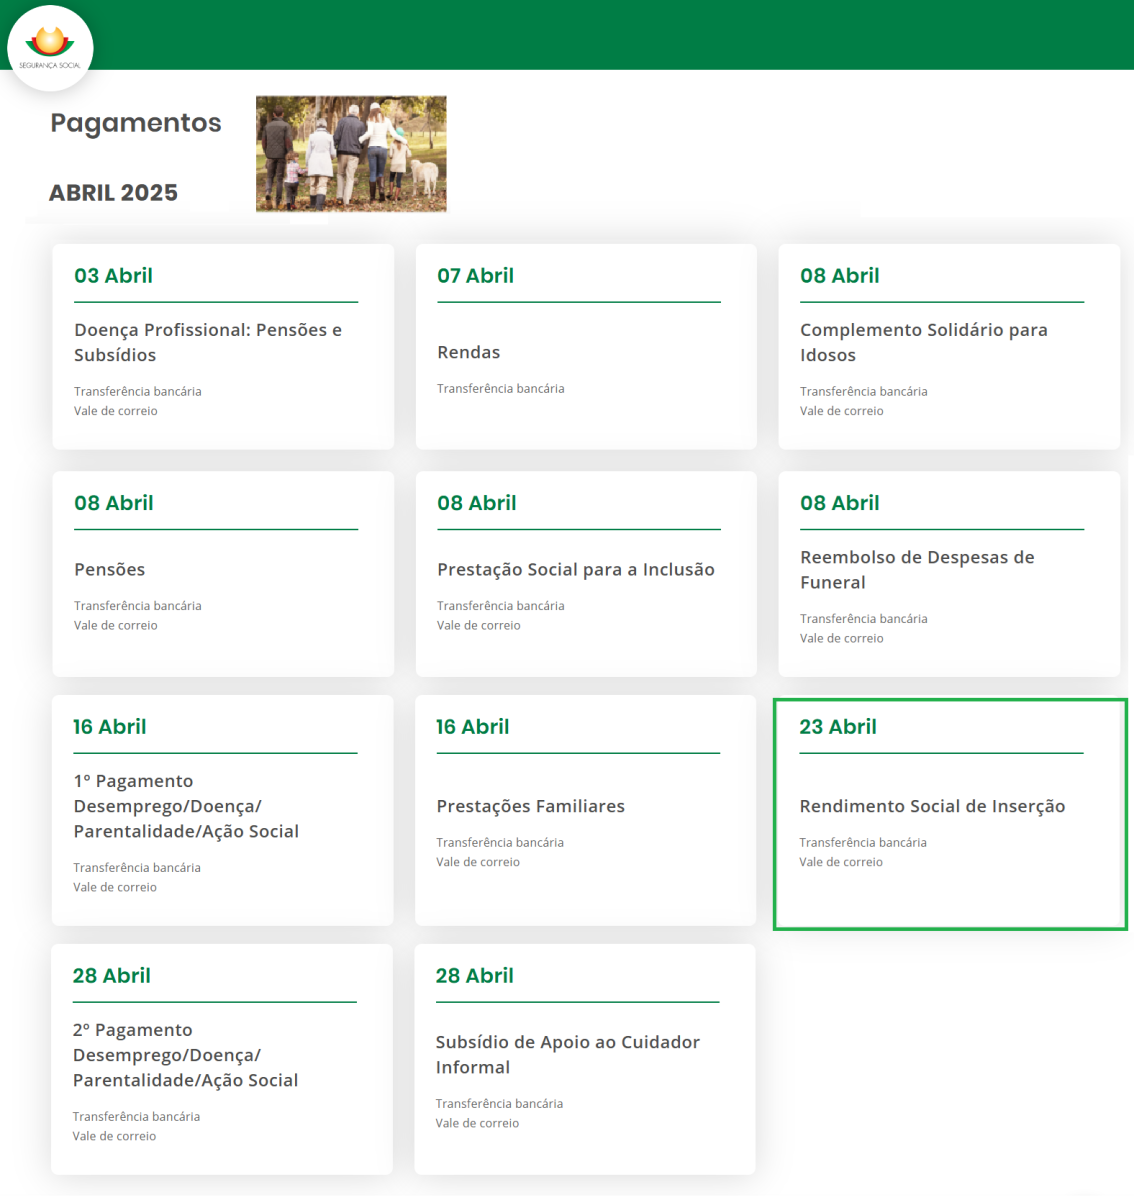This screenshot has width=1134, height=1200.
Task: Click Transferência bancária under Complemento Solidário
Action: [863, 392]
